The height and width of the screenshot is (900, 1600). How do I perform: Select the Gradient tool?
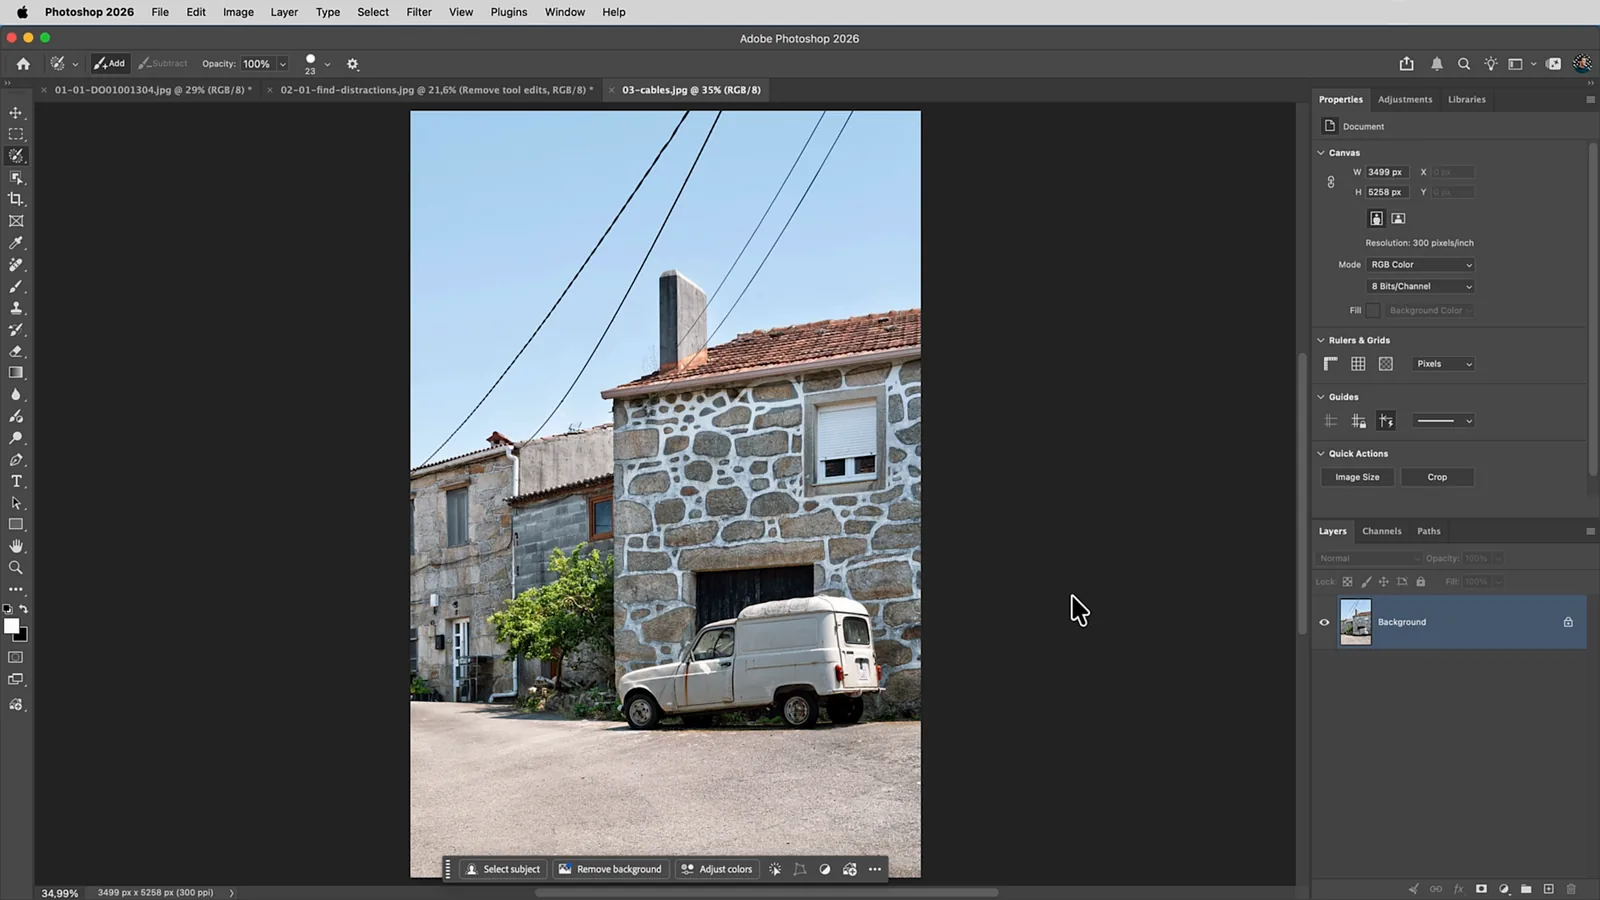(16, 372)
